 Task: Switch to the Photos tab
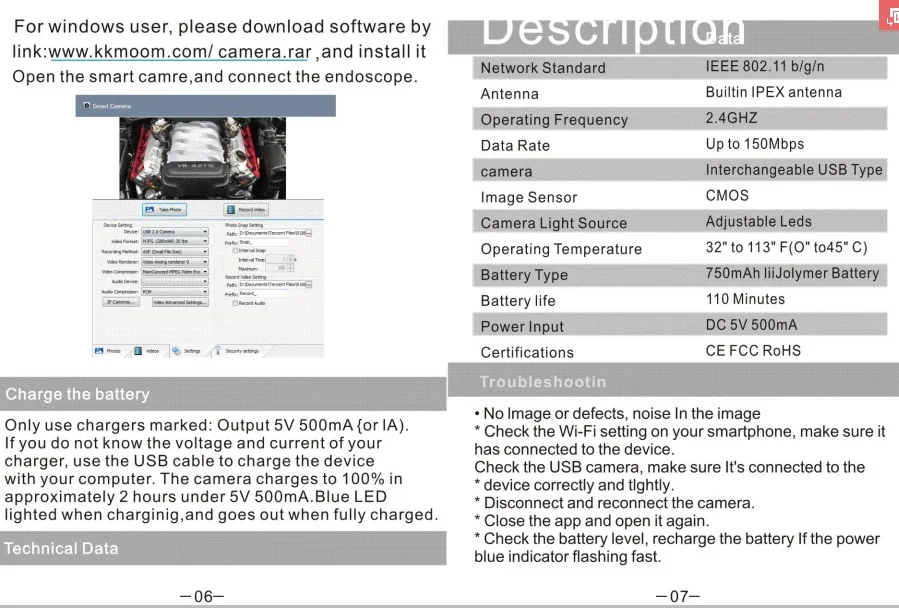(109, 350)
